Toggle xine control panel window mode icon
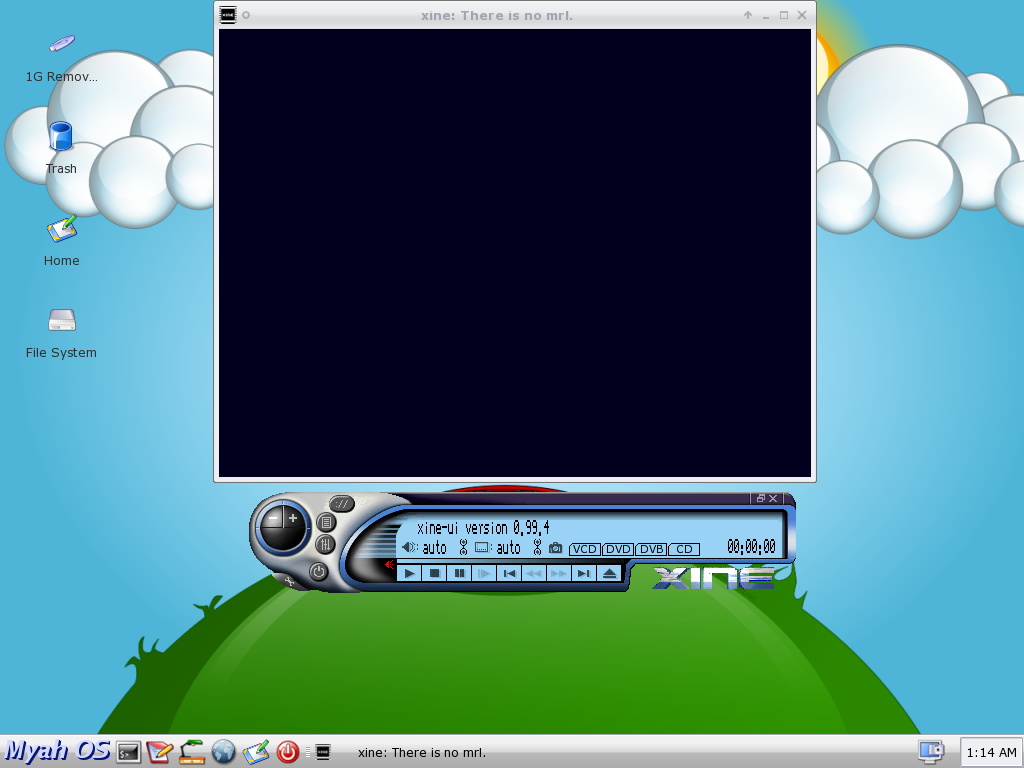The width and height of the screenshot is (1024, 768). point(761,498)
